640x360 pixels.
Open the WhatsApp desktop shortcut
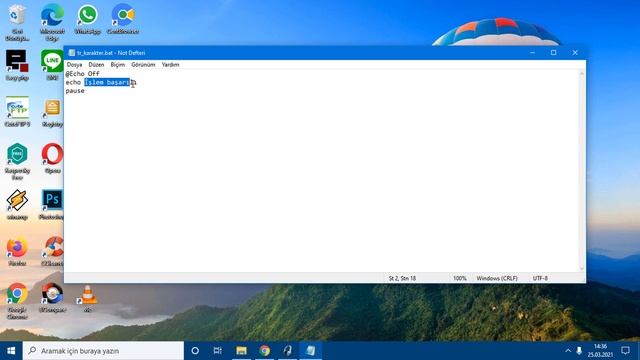87,19
